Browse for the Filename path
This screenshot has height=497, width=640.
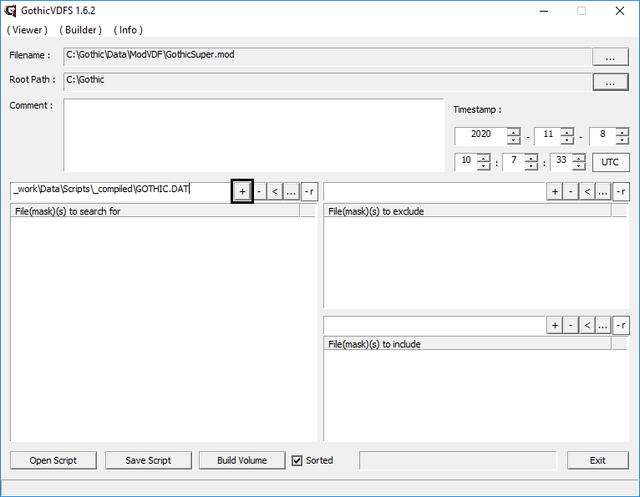pyautogui.click(x=610, y=57)
